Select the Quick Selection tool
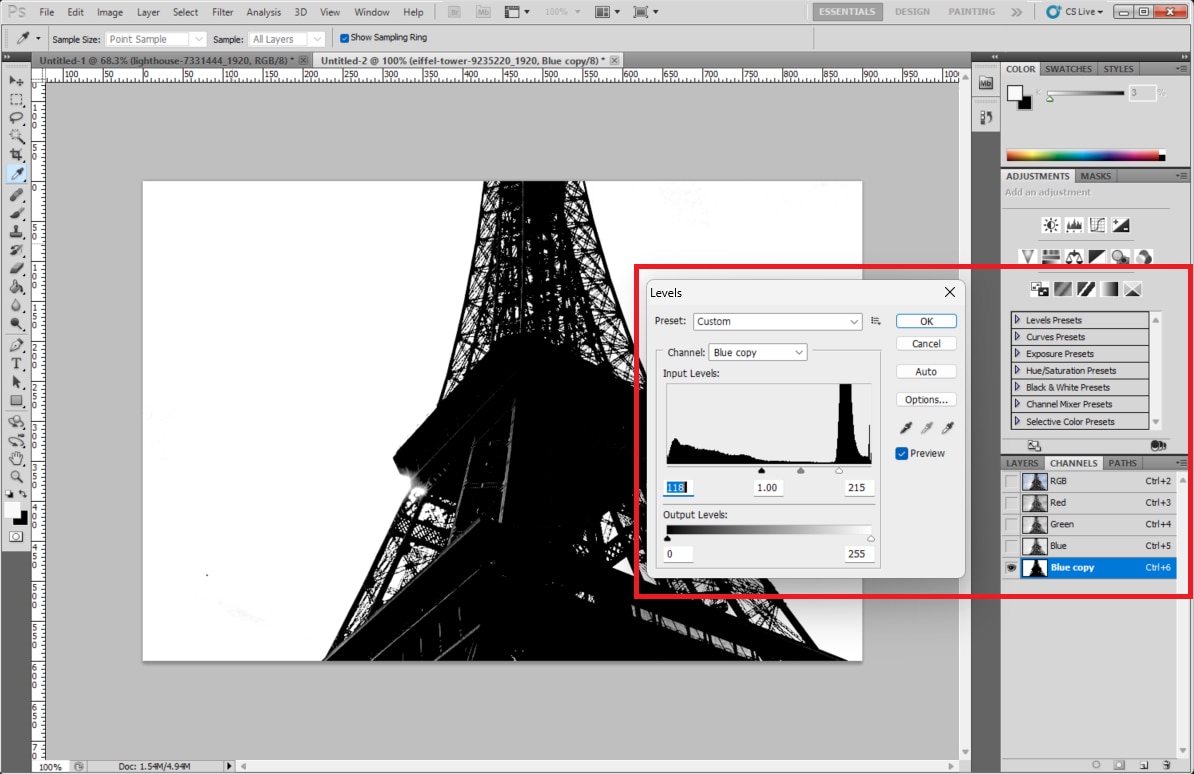The width and height of the screenshot is (1194, 774). pyautogui.click(x=16, y=136)
